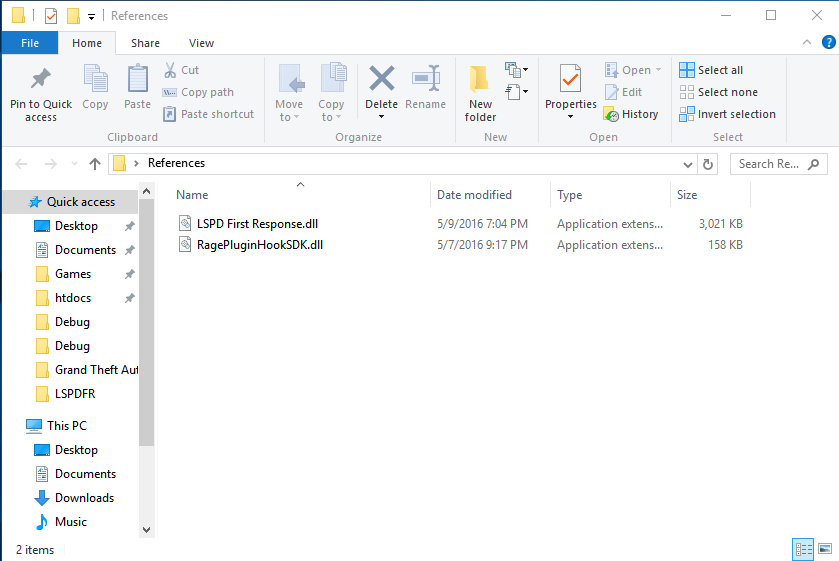Switch to the View ribbon tab
Screen dimensions: 839x561
[x=201, y=43]
